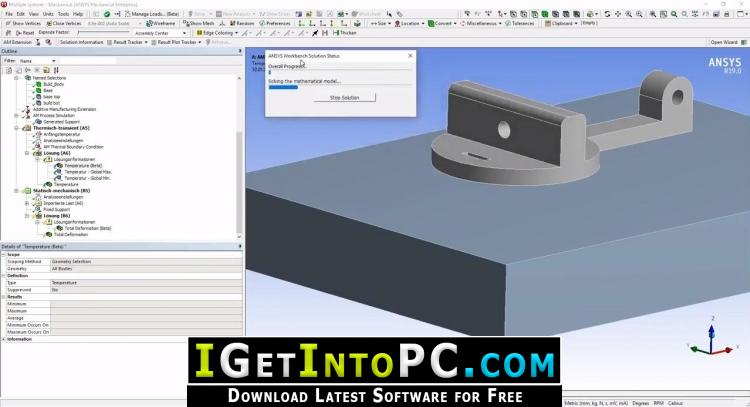
Task: Click the folder icon in the Outline toolbar
Action: [46, 70]
